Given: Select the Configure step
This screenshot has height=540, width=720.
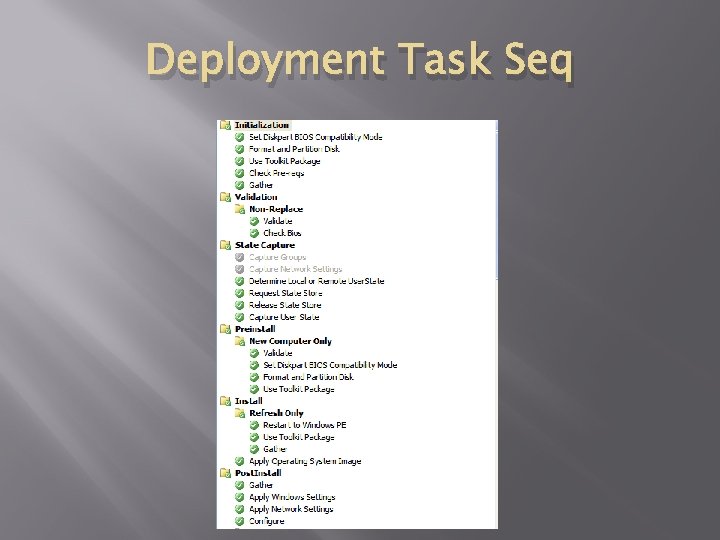Looking at the screenshot, I should 266,521.
